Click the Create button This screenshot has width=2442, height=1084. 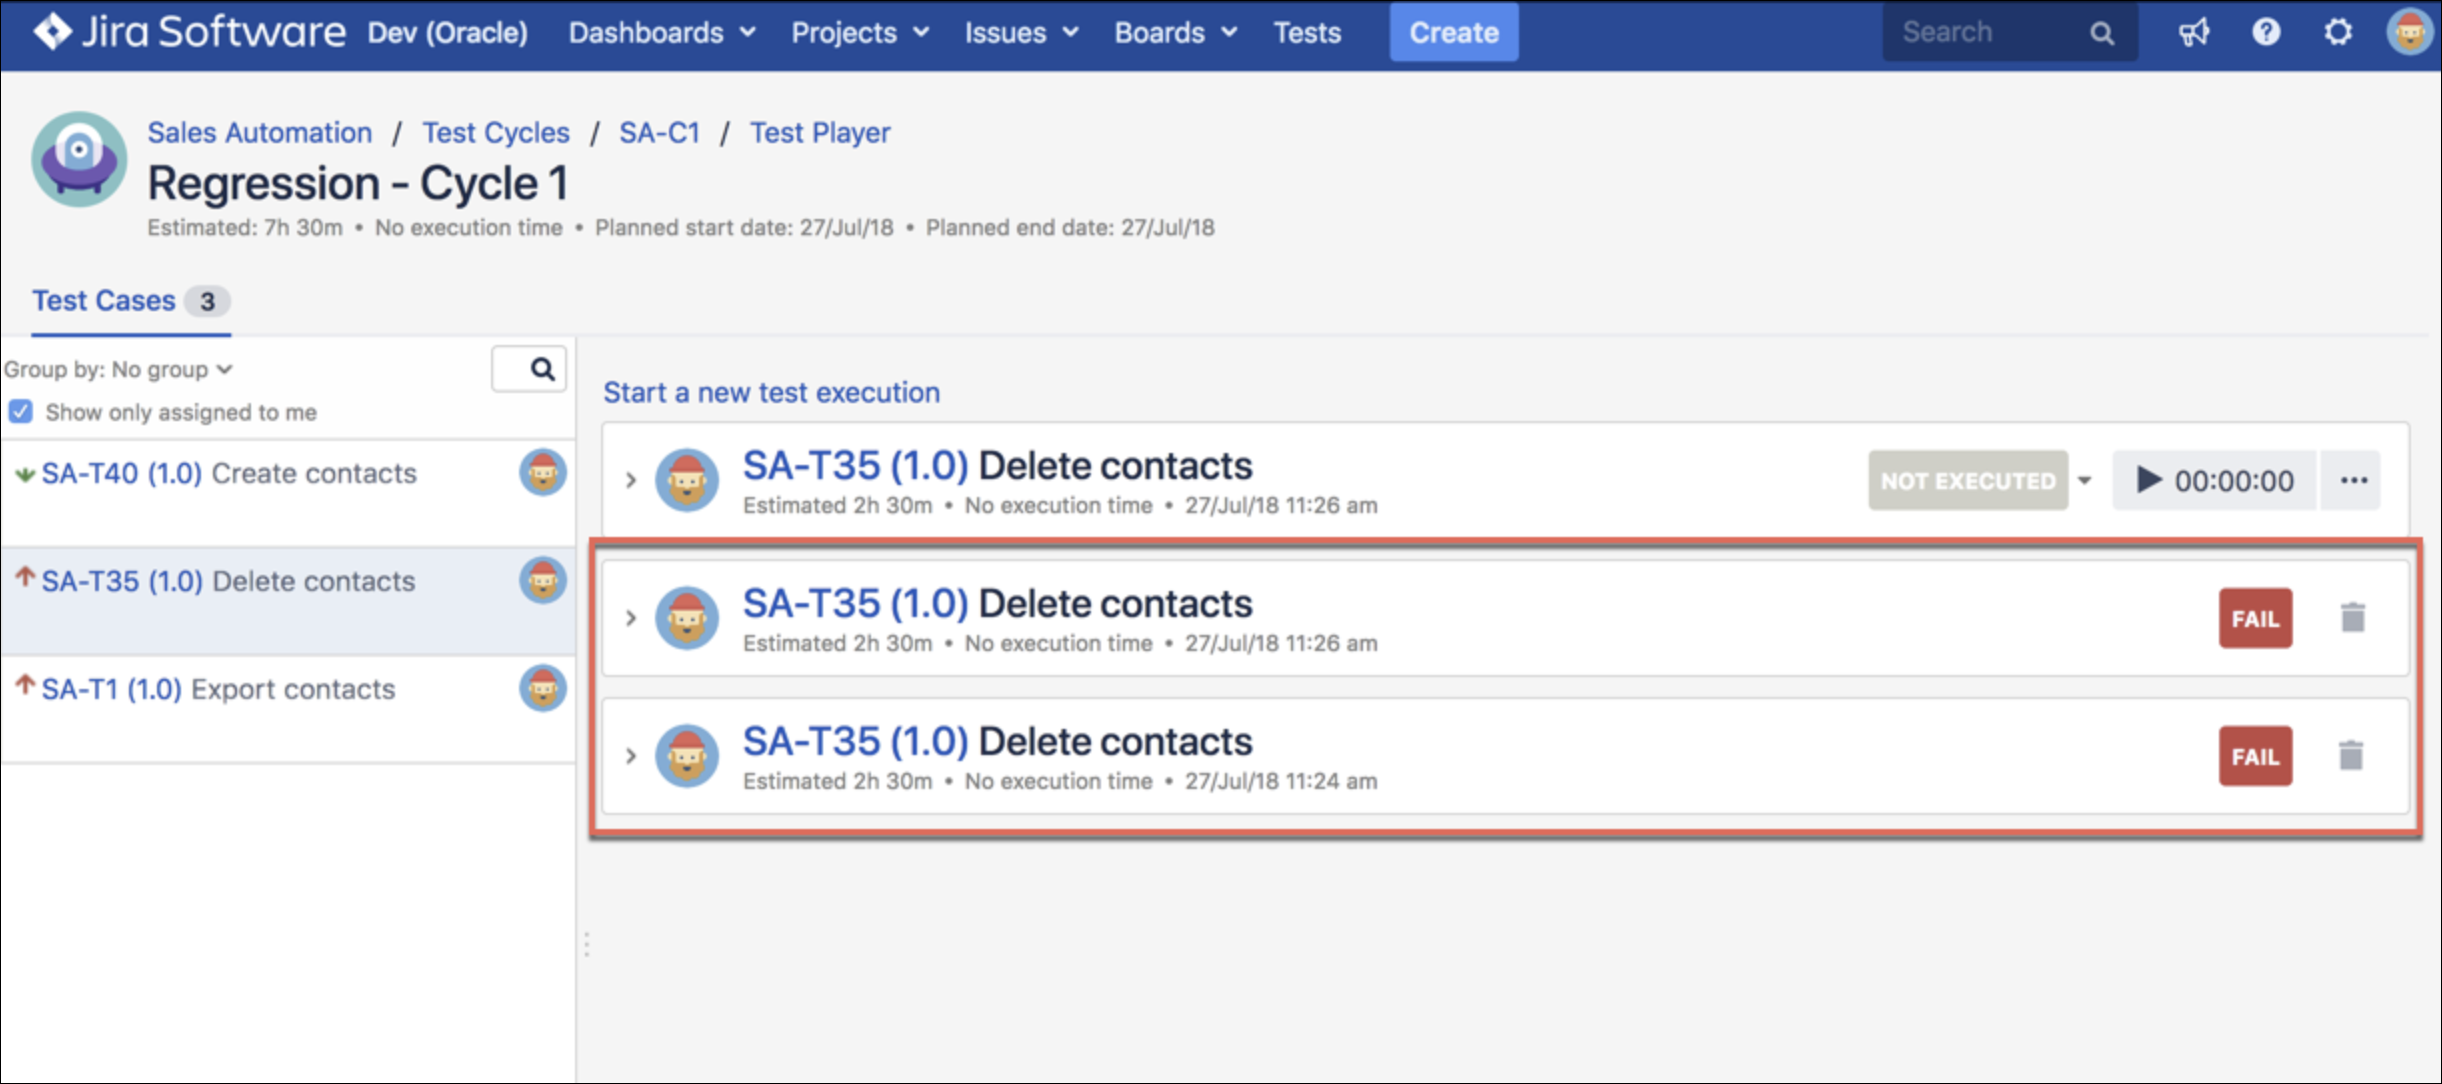click(1453, 33)
